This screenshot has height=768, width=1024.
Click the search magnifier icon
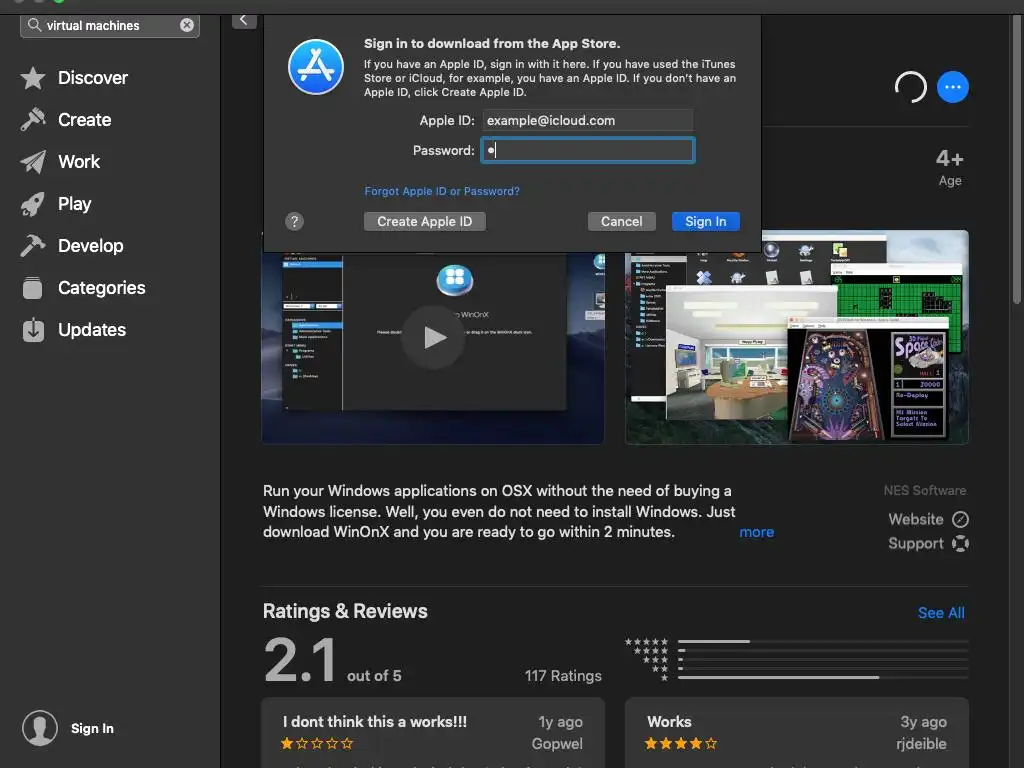click(x=34, y=25)
